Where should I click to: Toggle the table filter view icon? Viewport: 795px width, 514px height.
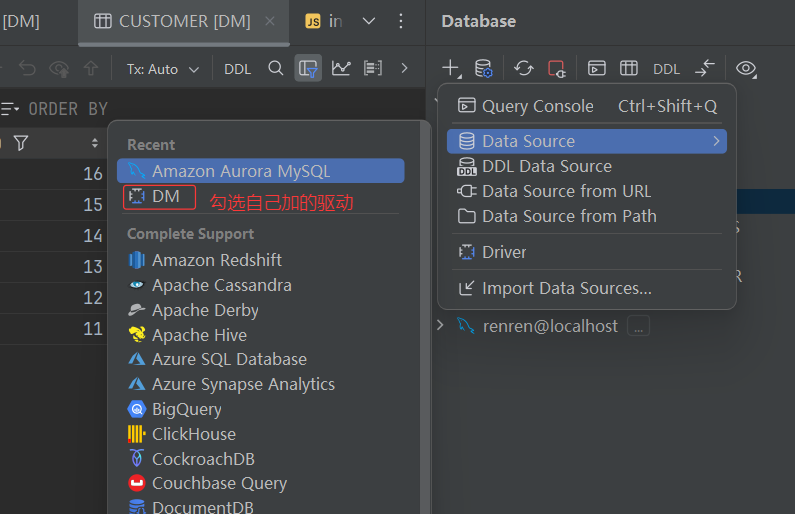point(308,68)
